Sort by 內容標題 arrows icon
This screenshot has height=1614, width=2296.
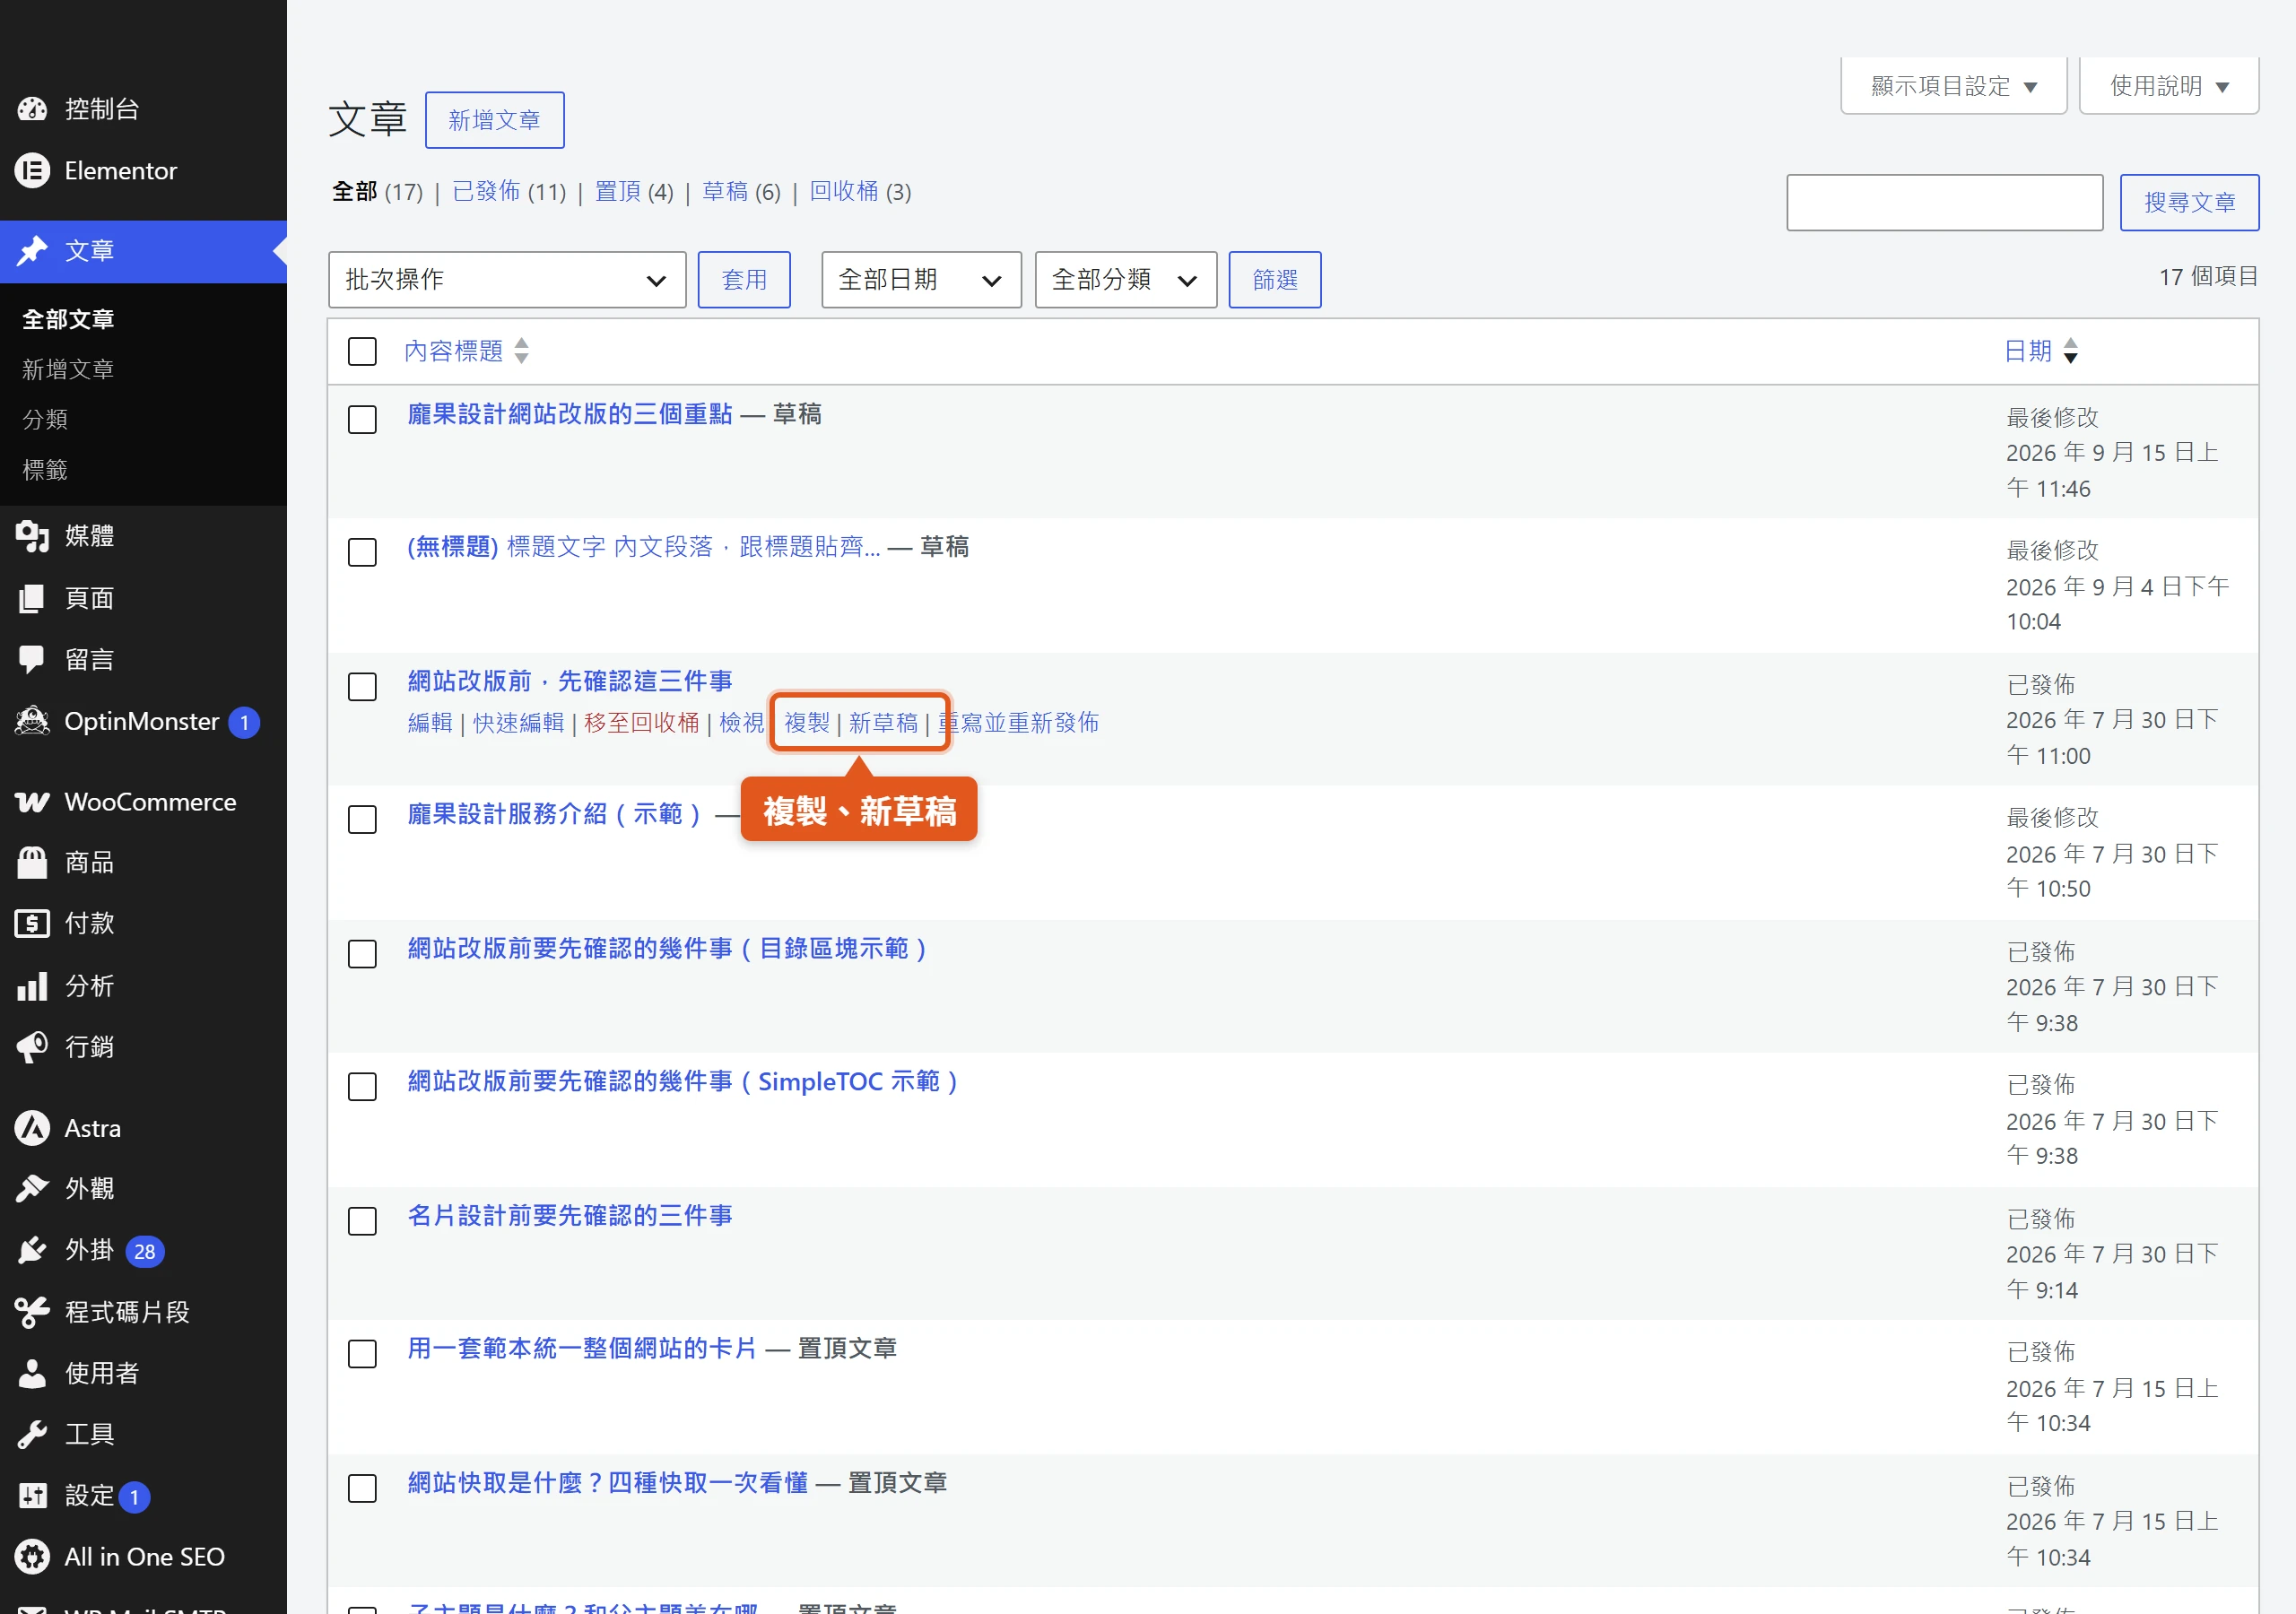pyautogui.click(x=521, y=351)
